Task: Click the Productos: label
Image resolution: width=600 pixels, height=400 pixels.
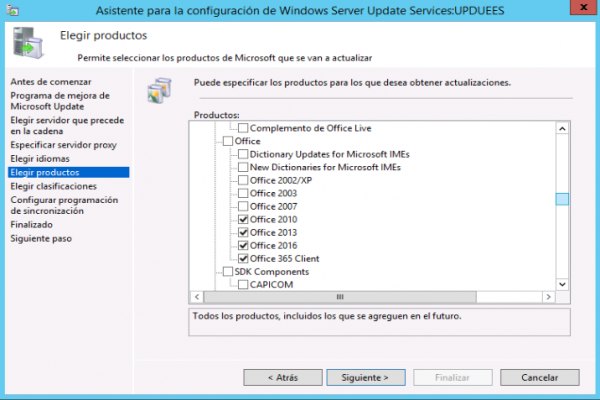Action: (217, 115)
